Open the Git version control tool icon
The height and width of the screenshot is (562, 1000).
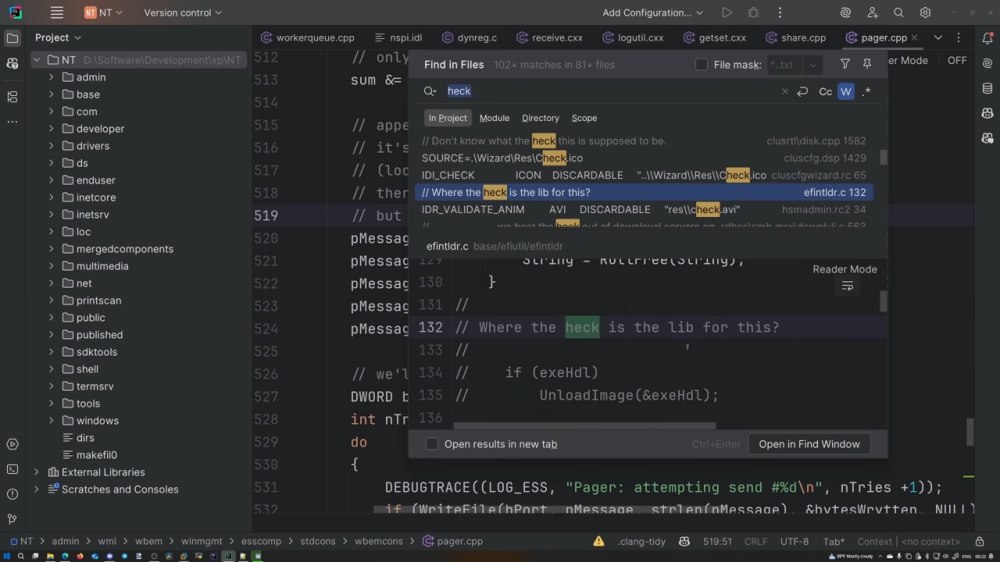pyautogui.click(x=12, y=519)
